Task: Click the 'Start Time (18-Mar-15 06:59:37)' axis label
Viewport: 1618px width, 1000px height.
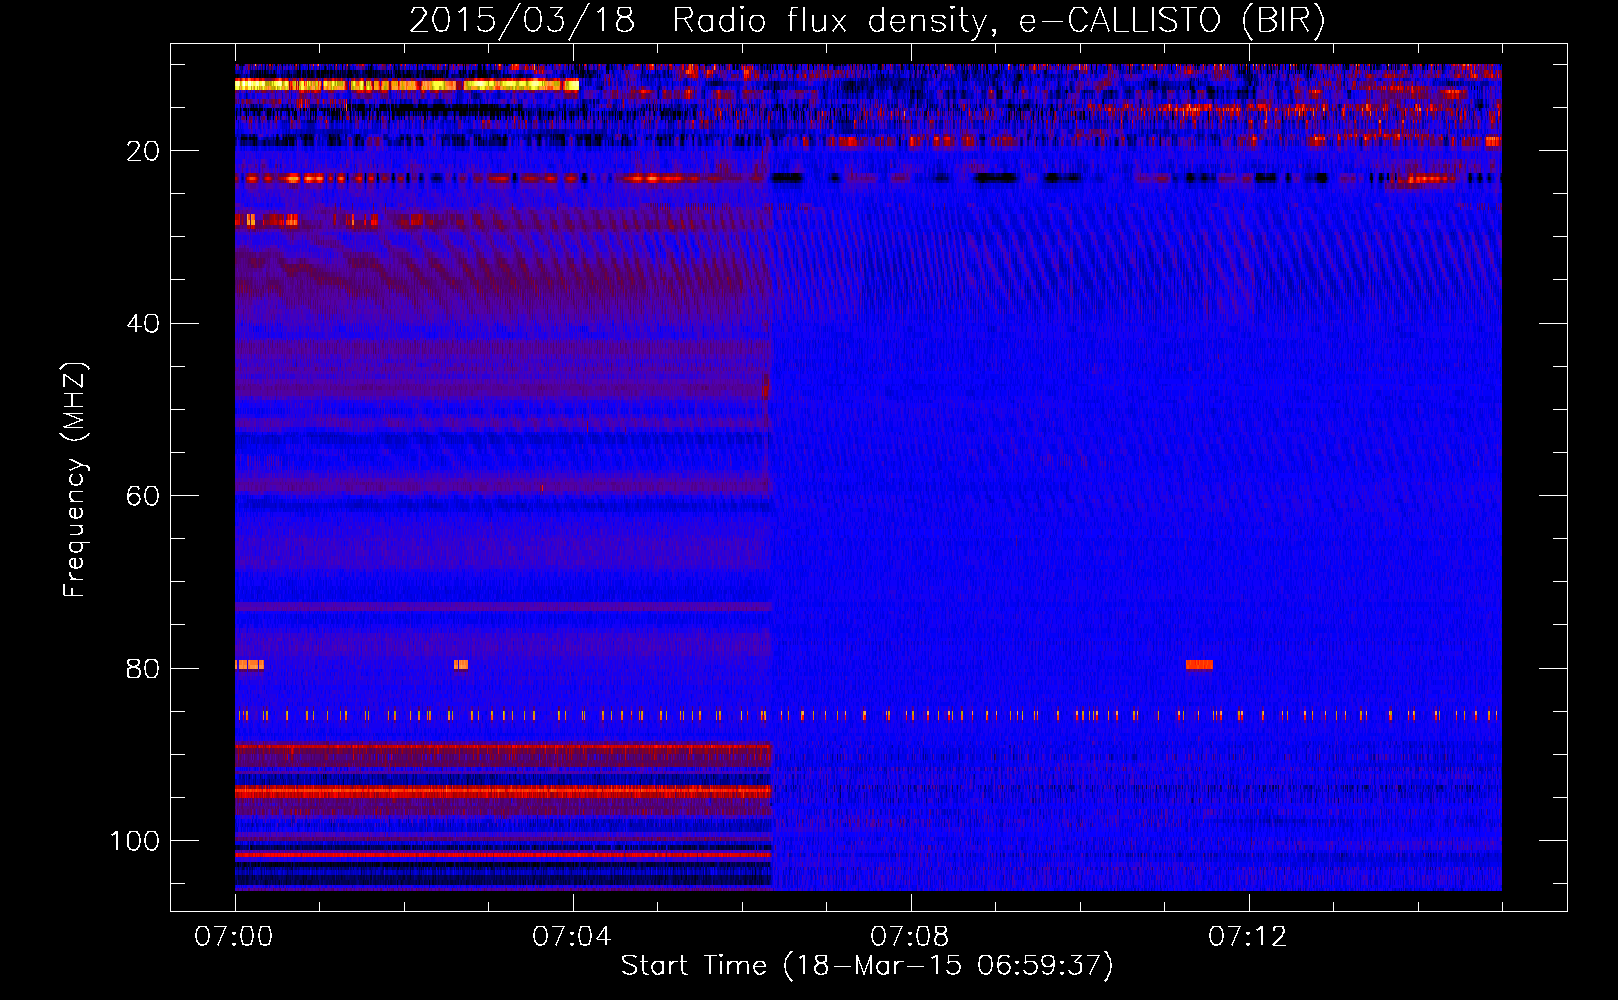Action: (867, 966)
